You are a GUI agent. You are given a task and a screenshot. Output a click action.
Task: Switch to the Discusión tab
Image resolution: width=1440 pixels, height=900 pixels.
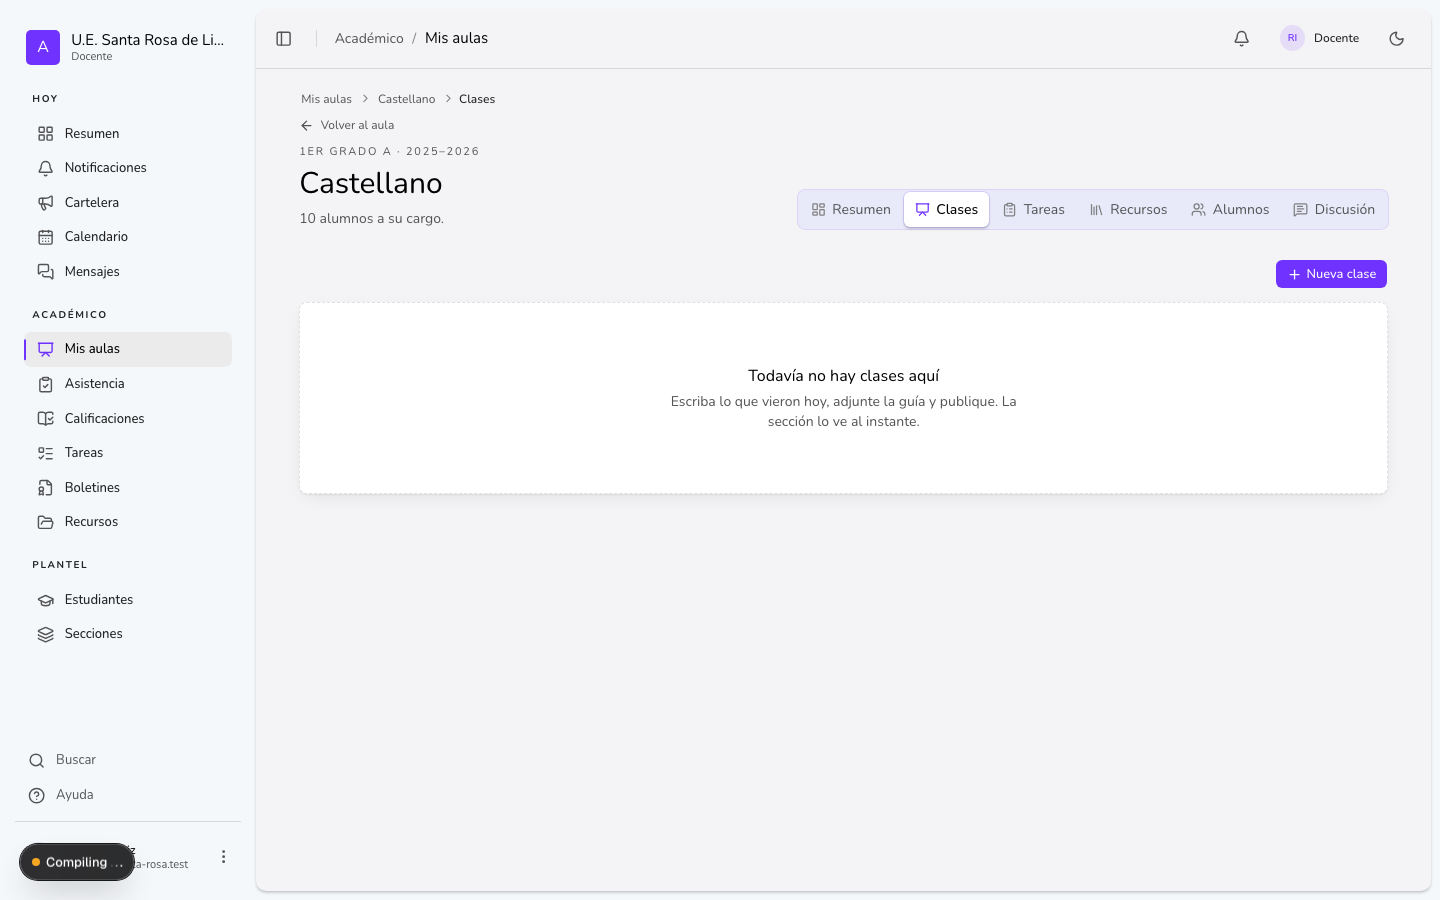point(1334,210)
